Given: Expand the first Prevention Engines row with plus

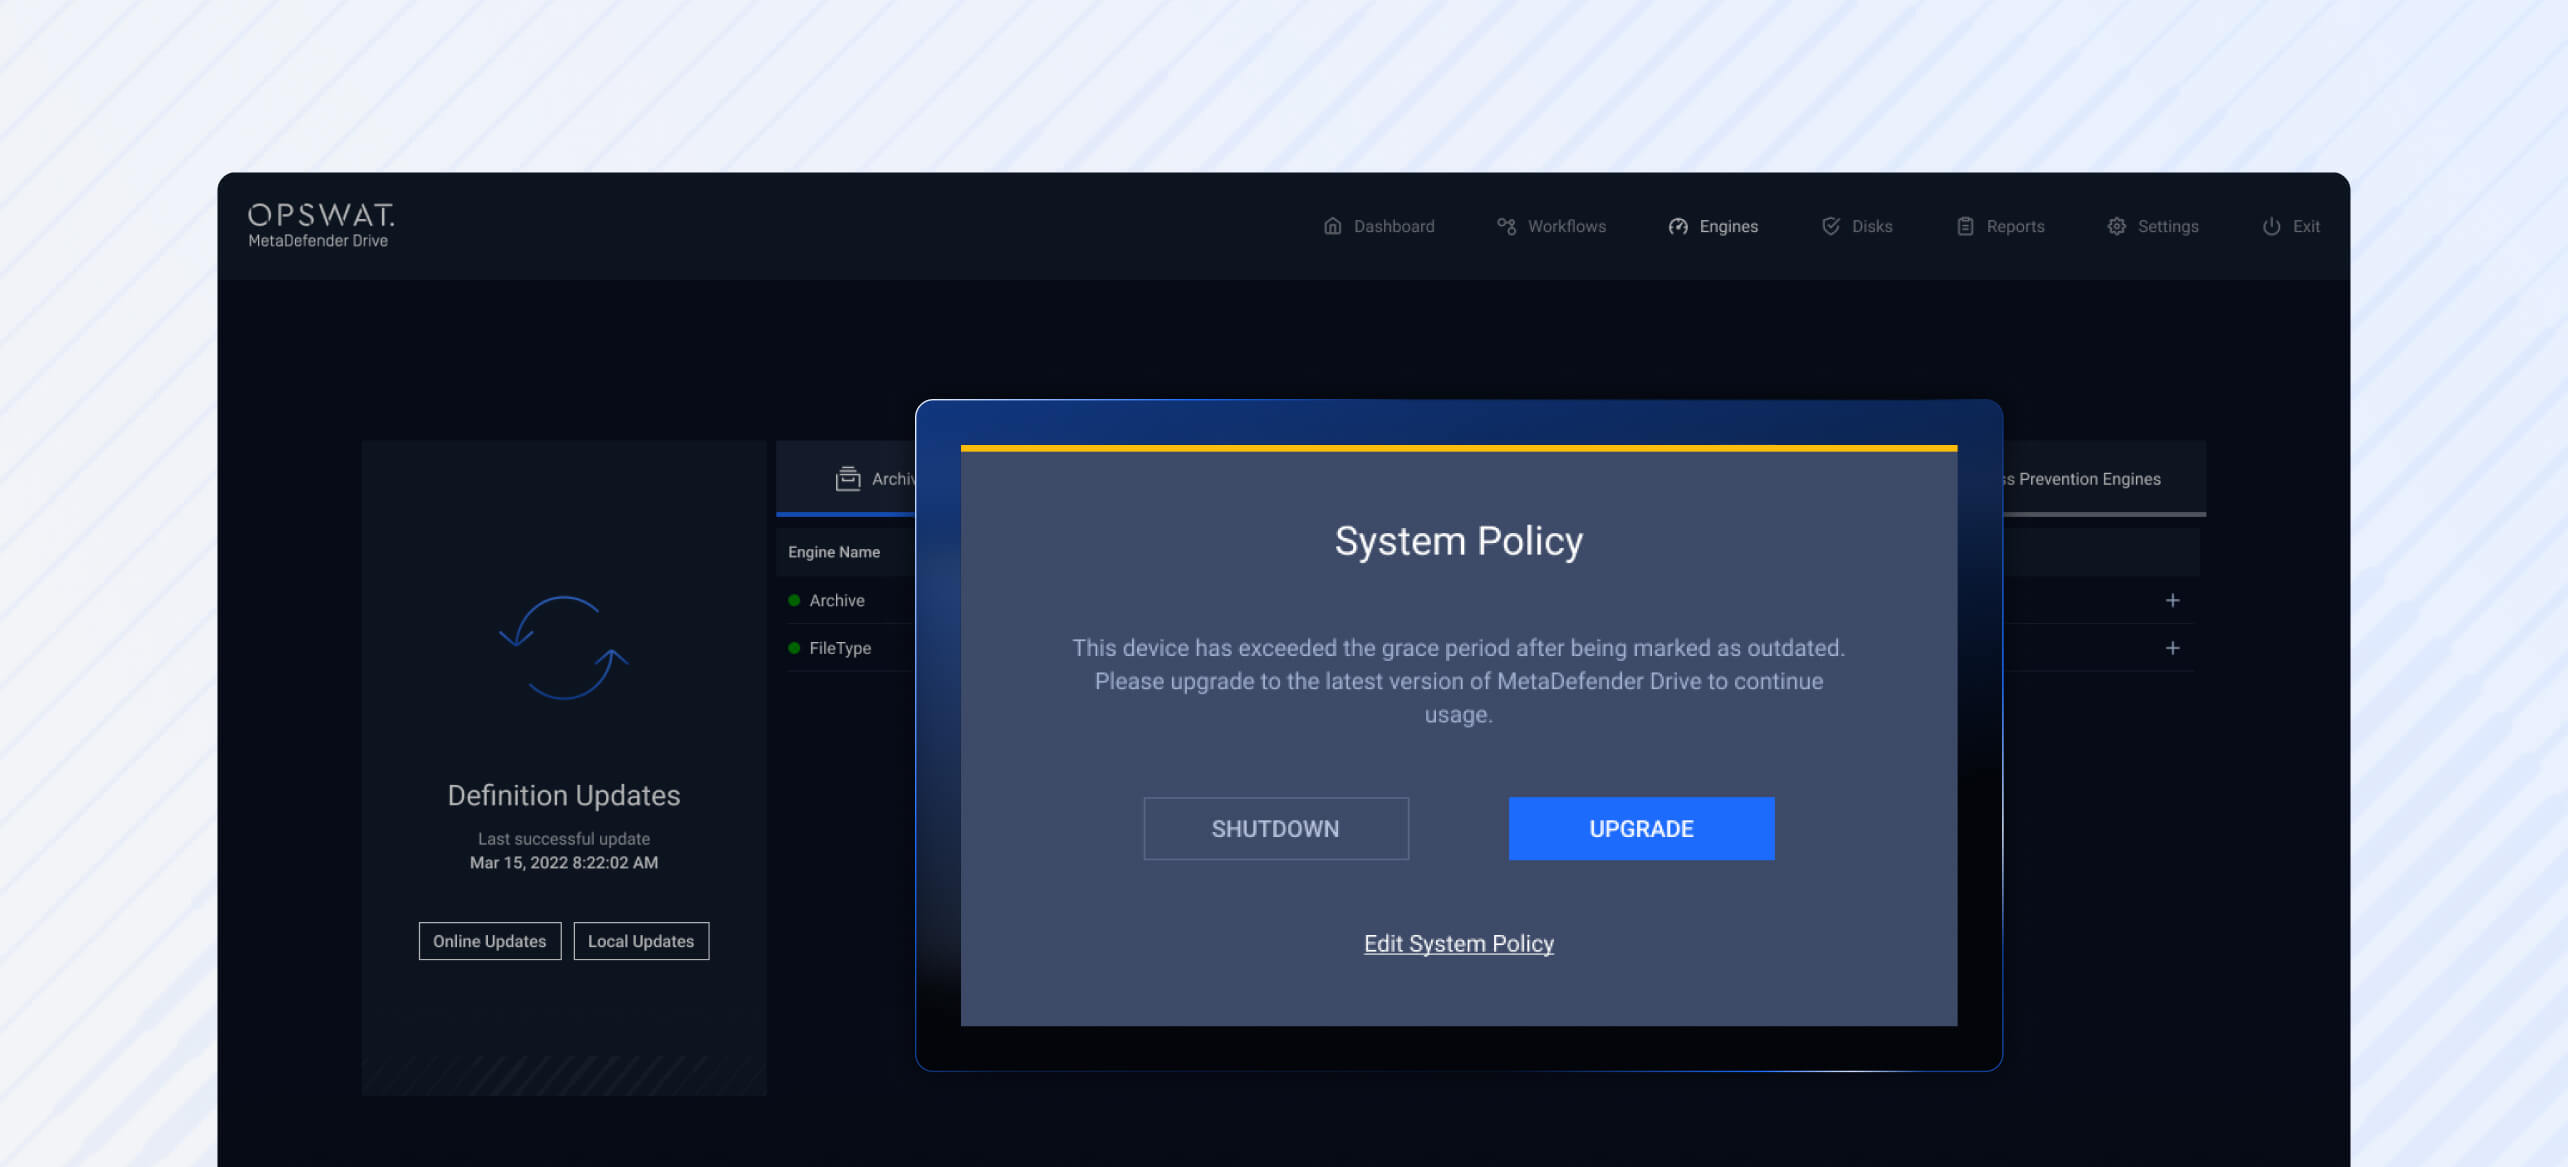Looking at the screenshot, I should [2172, 600].
